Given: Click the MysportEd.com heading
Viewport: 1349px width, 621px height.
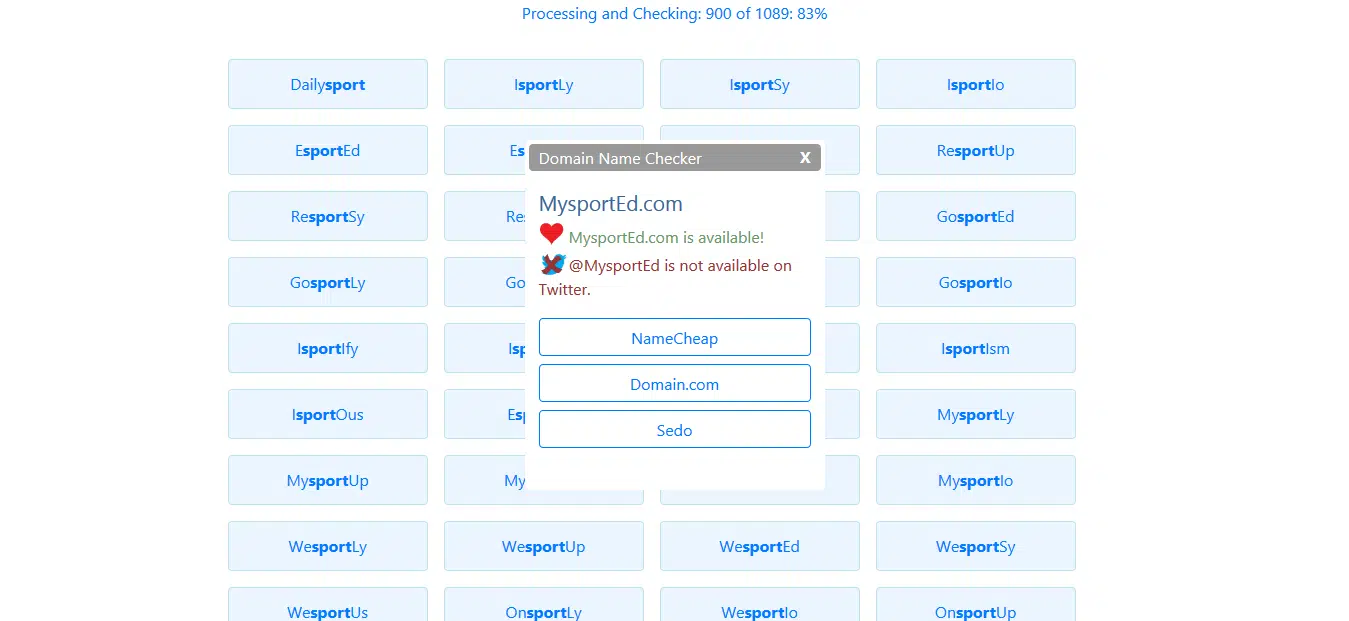Looking at the screenshot, I should (x=610, y=204).
